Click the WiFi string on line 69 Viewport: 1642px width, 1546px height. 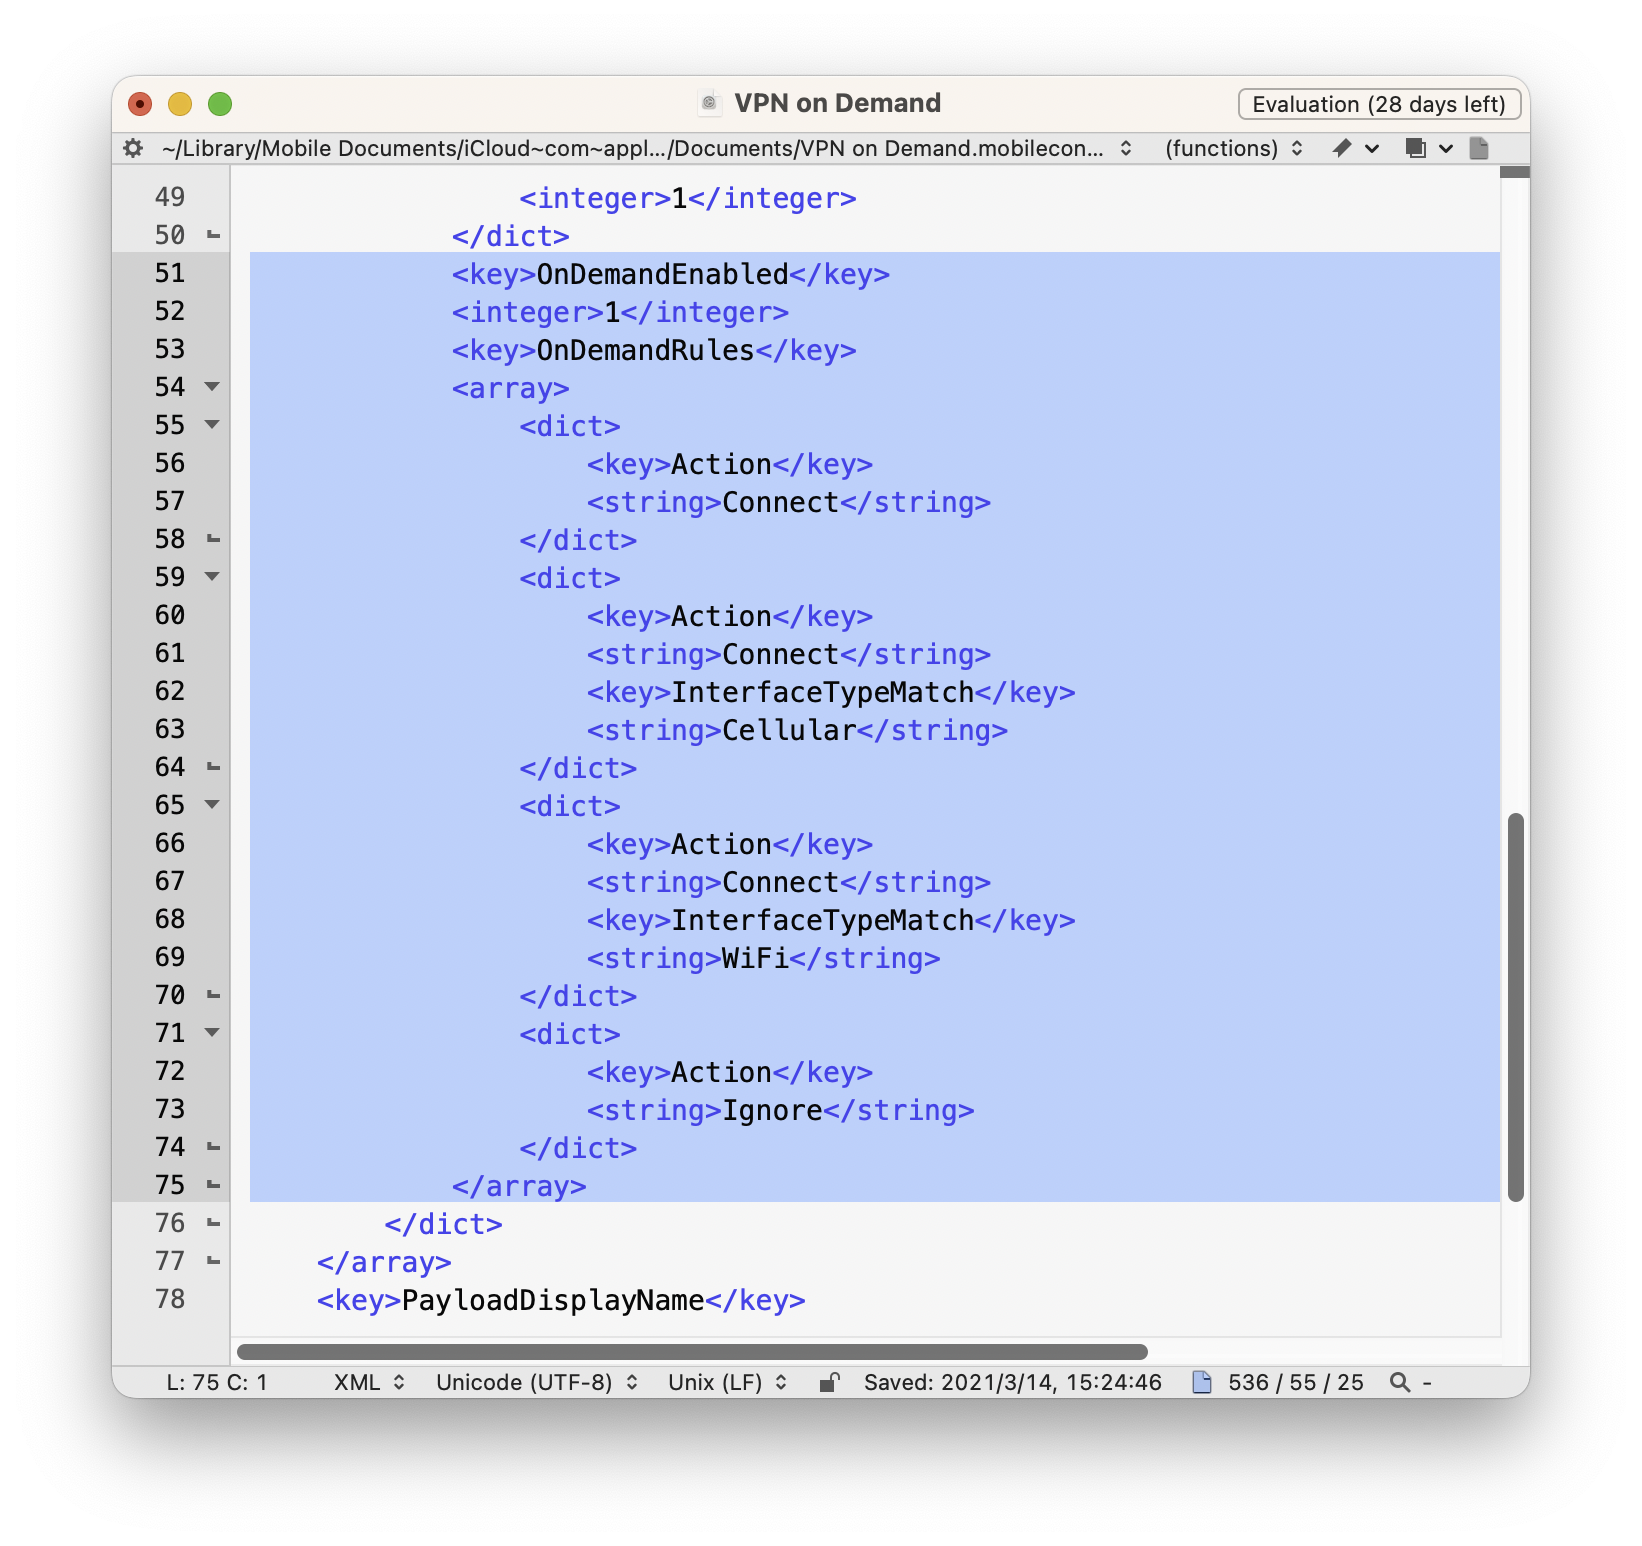click(x=755, y=958)
